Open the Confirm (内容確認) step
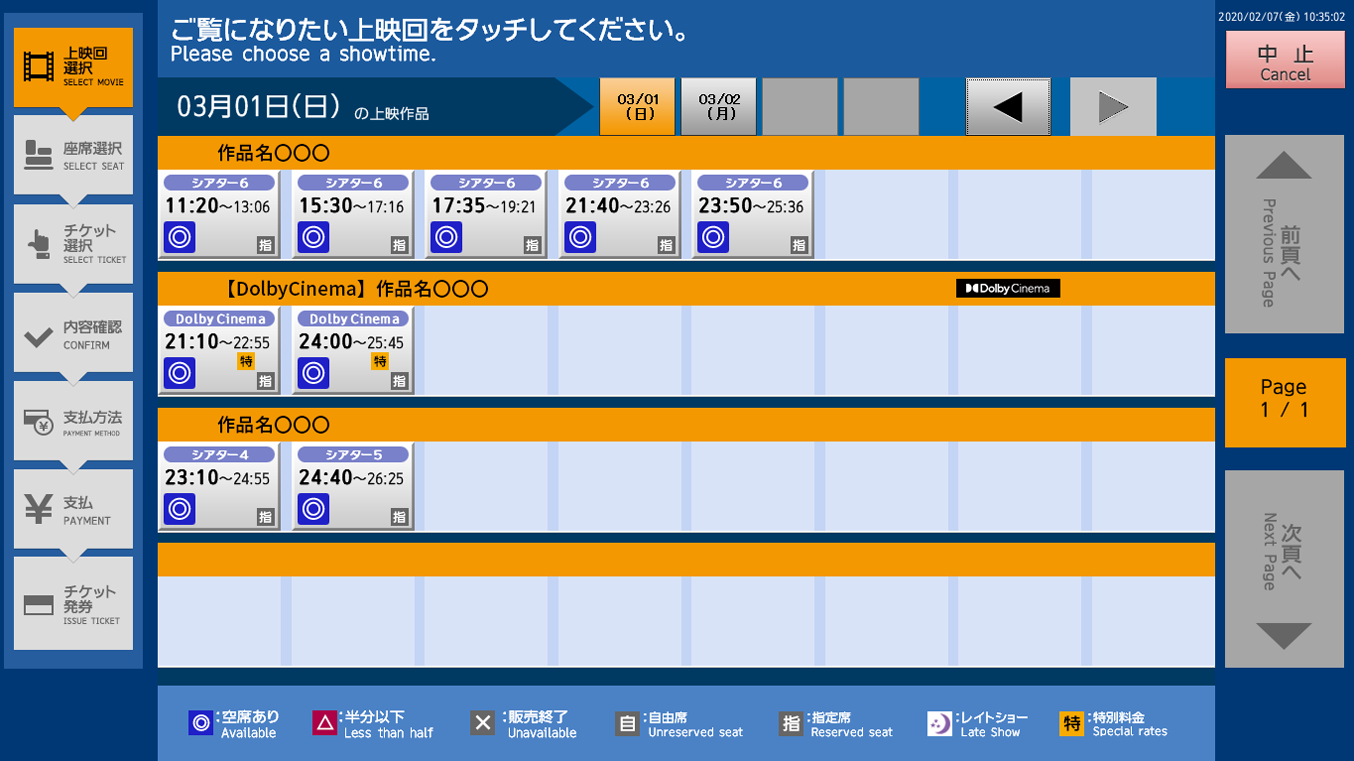 tap(73, 333)
